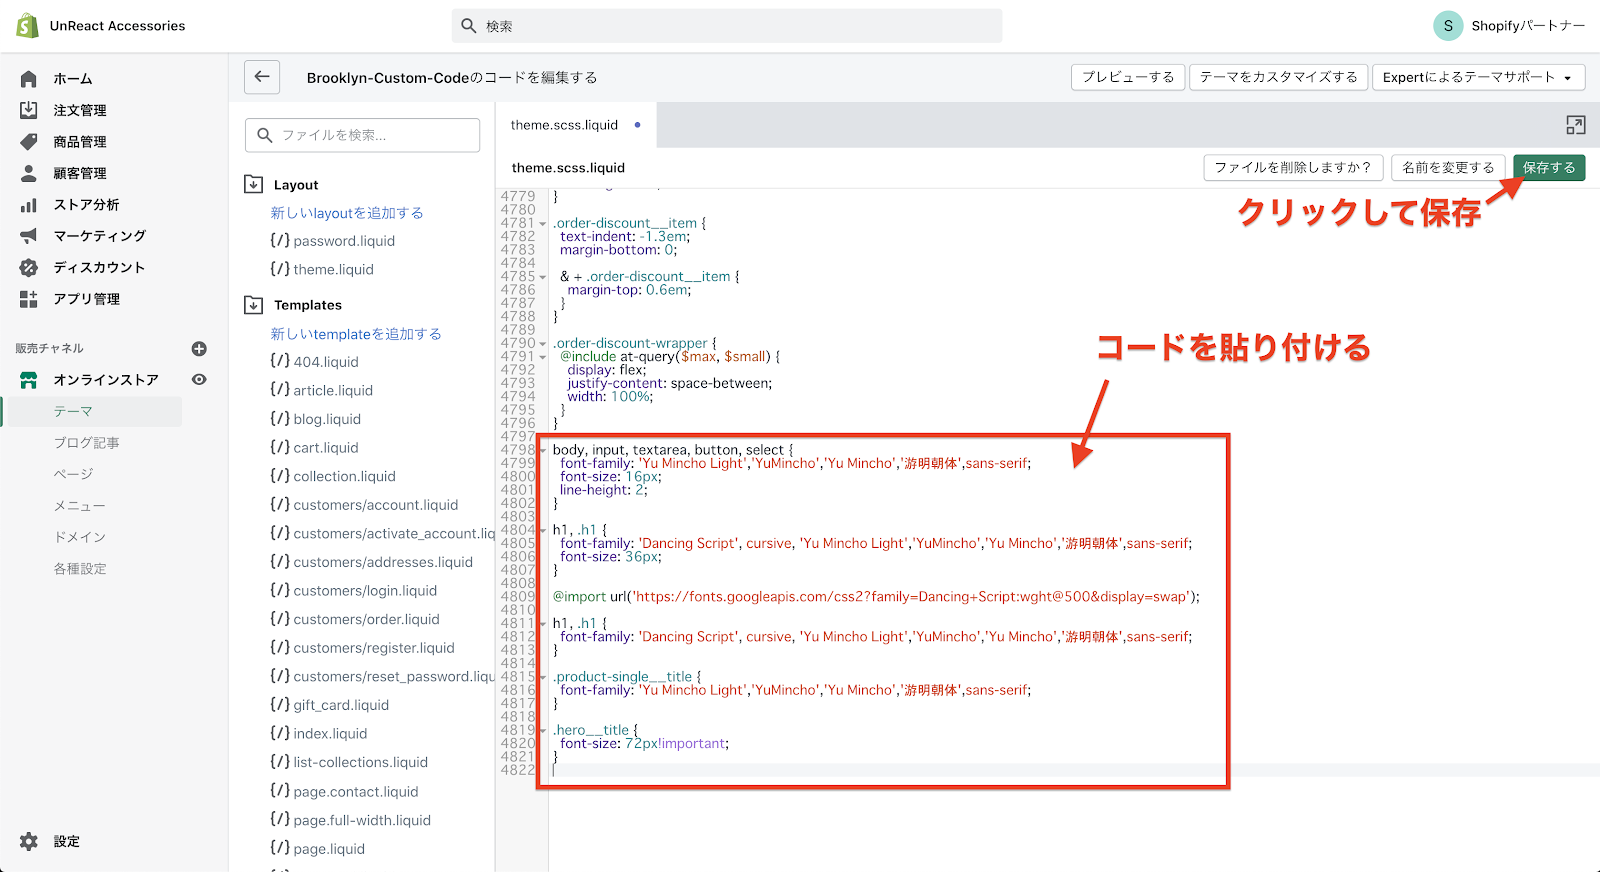Add a new sales channel plus icon

199,349
